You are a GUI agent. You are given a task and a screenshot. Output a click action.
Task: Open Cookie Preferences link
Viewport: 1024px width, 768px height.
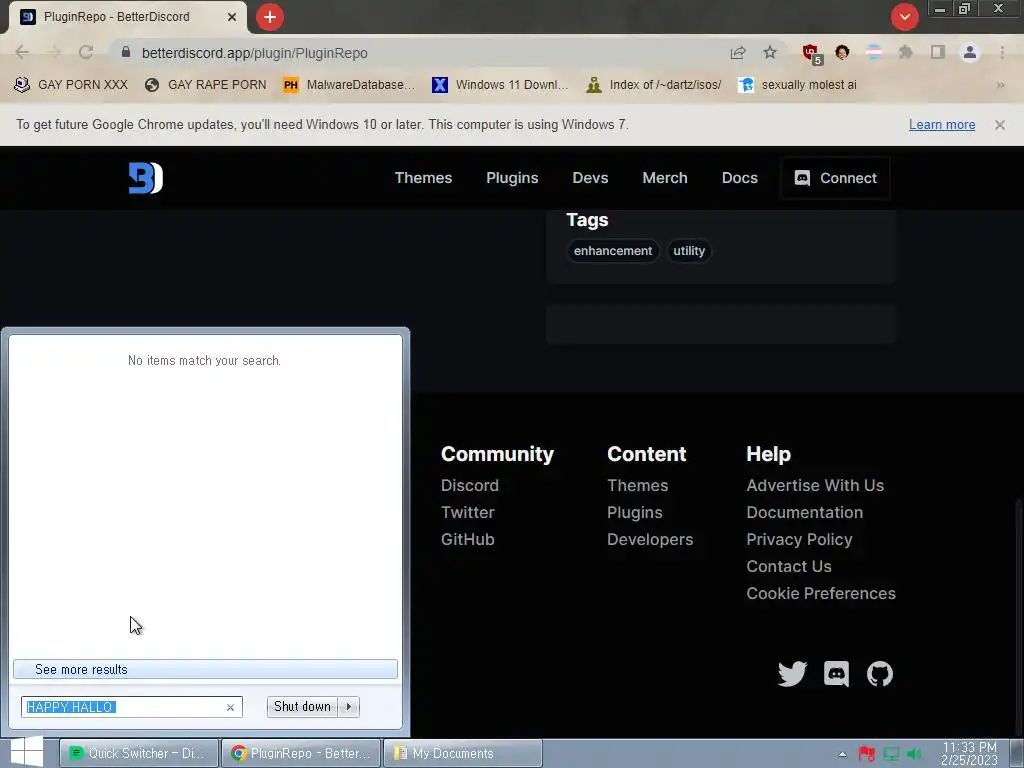coord(821,593)
